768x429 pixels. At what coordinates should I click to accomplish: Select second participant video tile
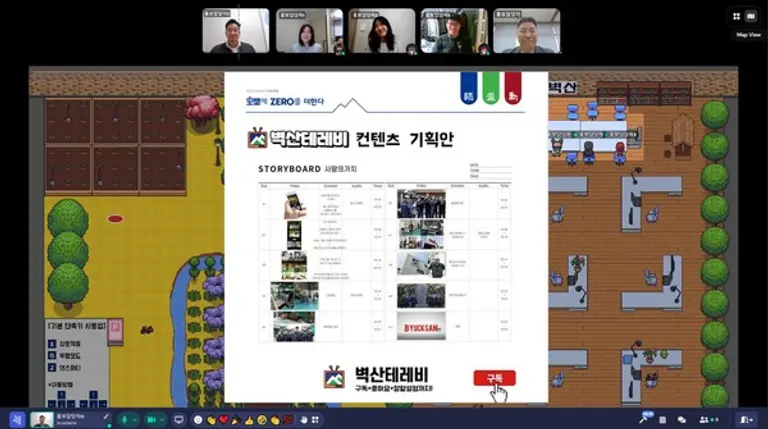[309, 30]
